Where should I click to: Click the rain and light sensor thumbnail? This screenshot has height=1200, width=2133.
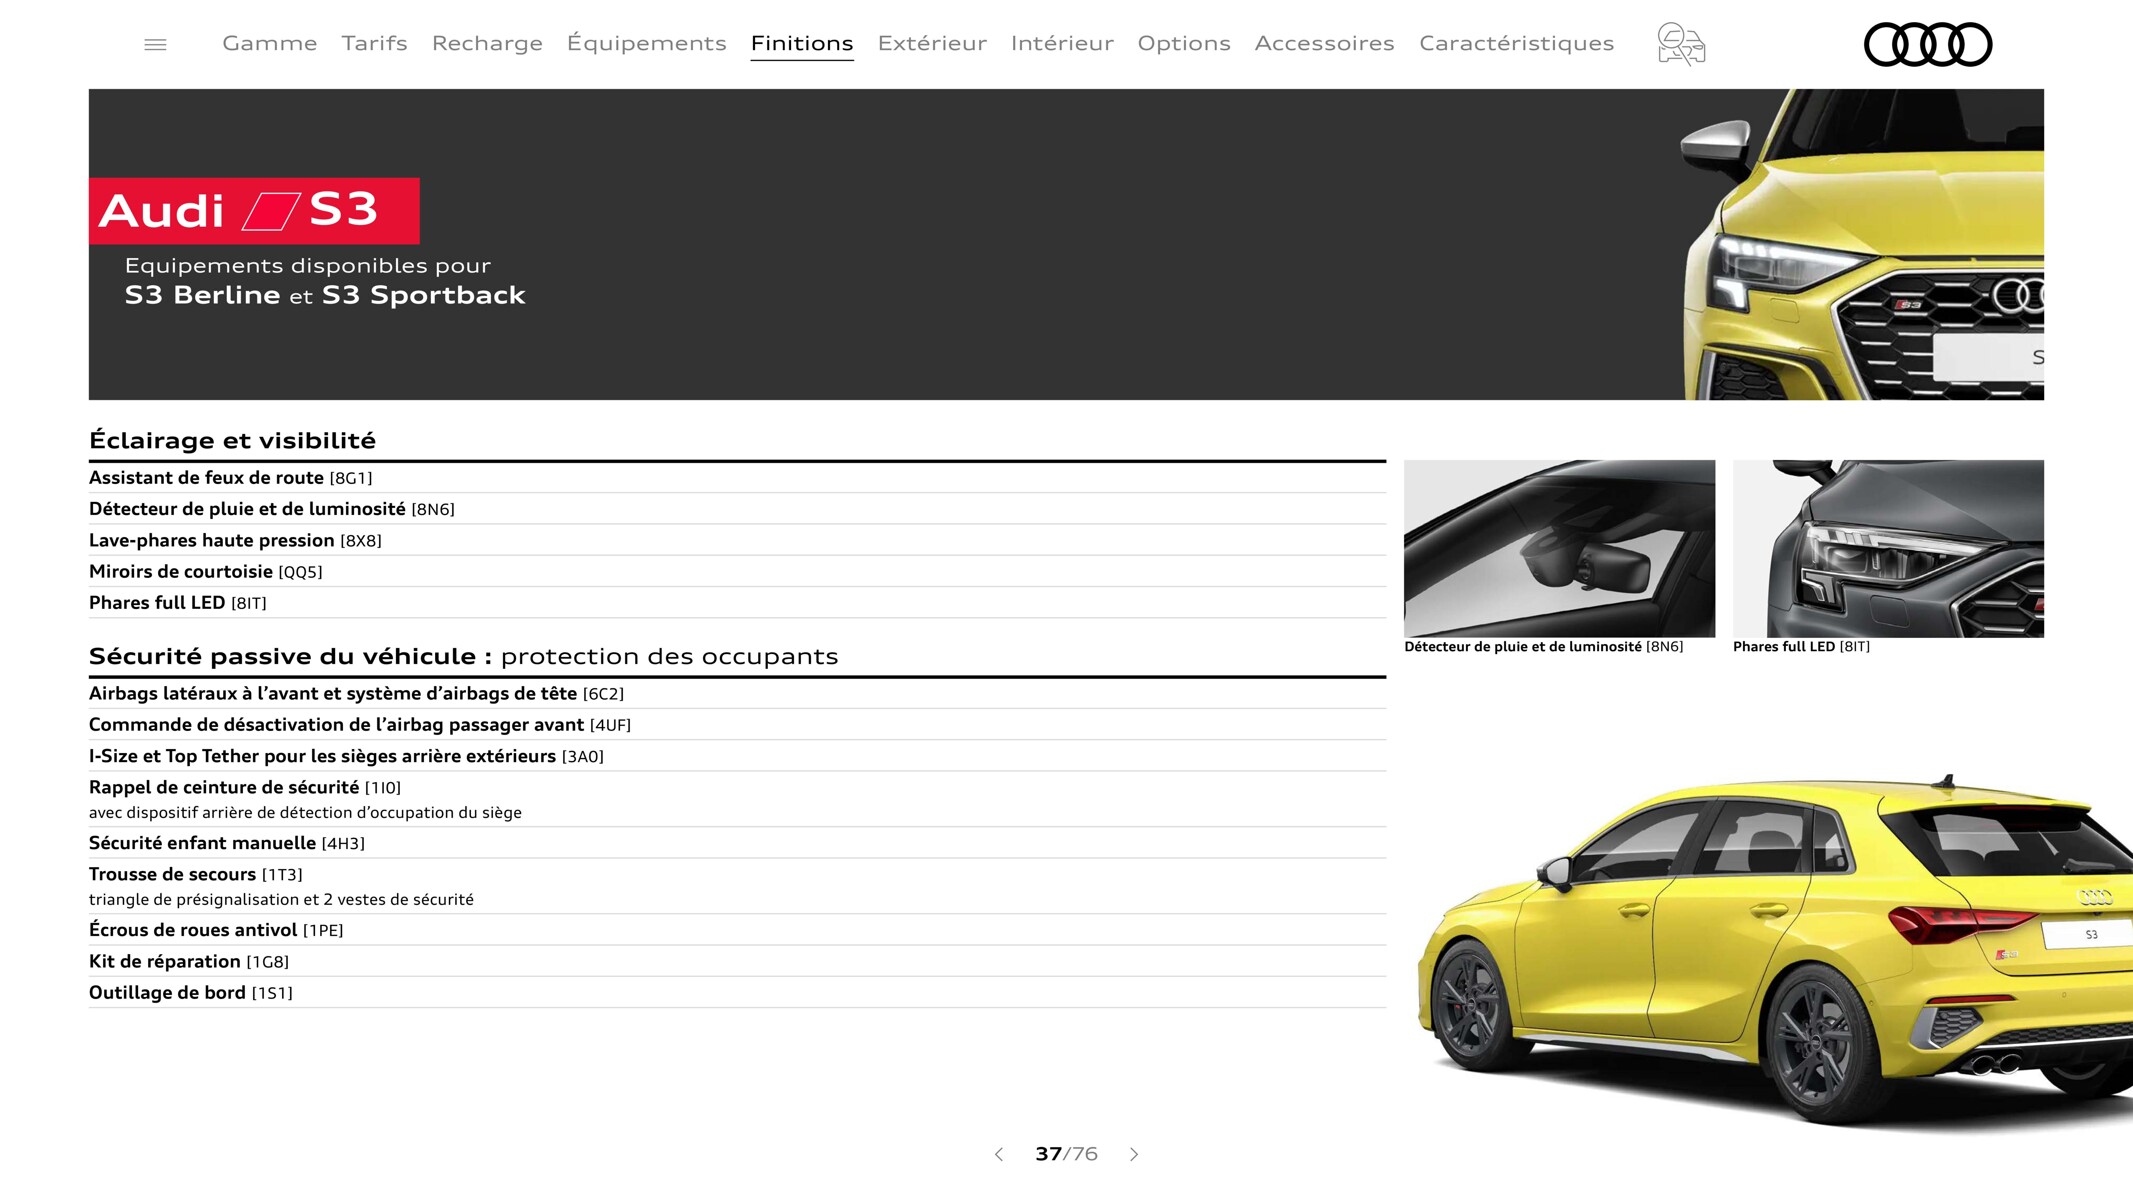[1559, 548]
